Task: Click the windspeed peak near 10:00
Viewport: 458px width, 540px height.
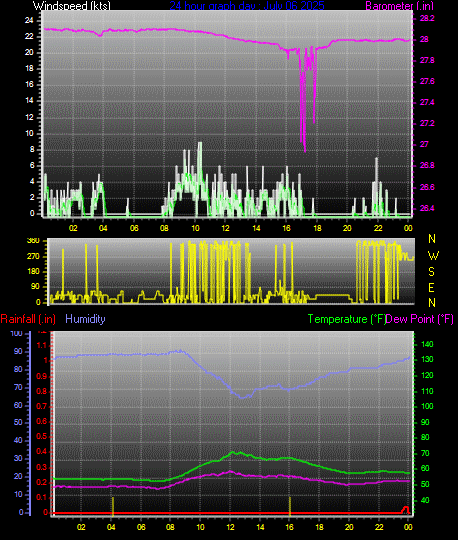Action: (x=200, y=144)
